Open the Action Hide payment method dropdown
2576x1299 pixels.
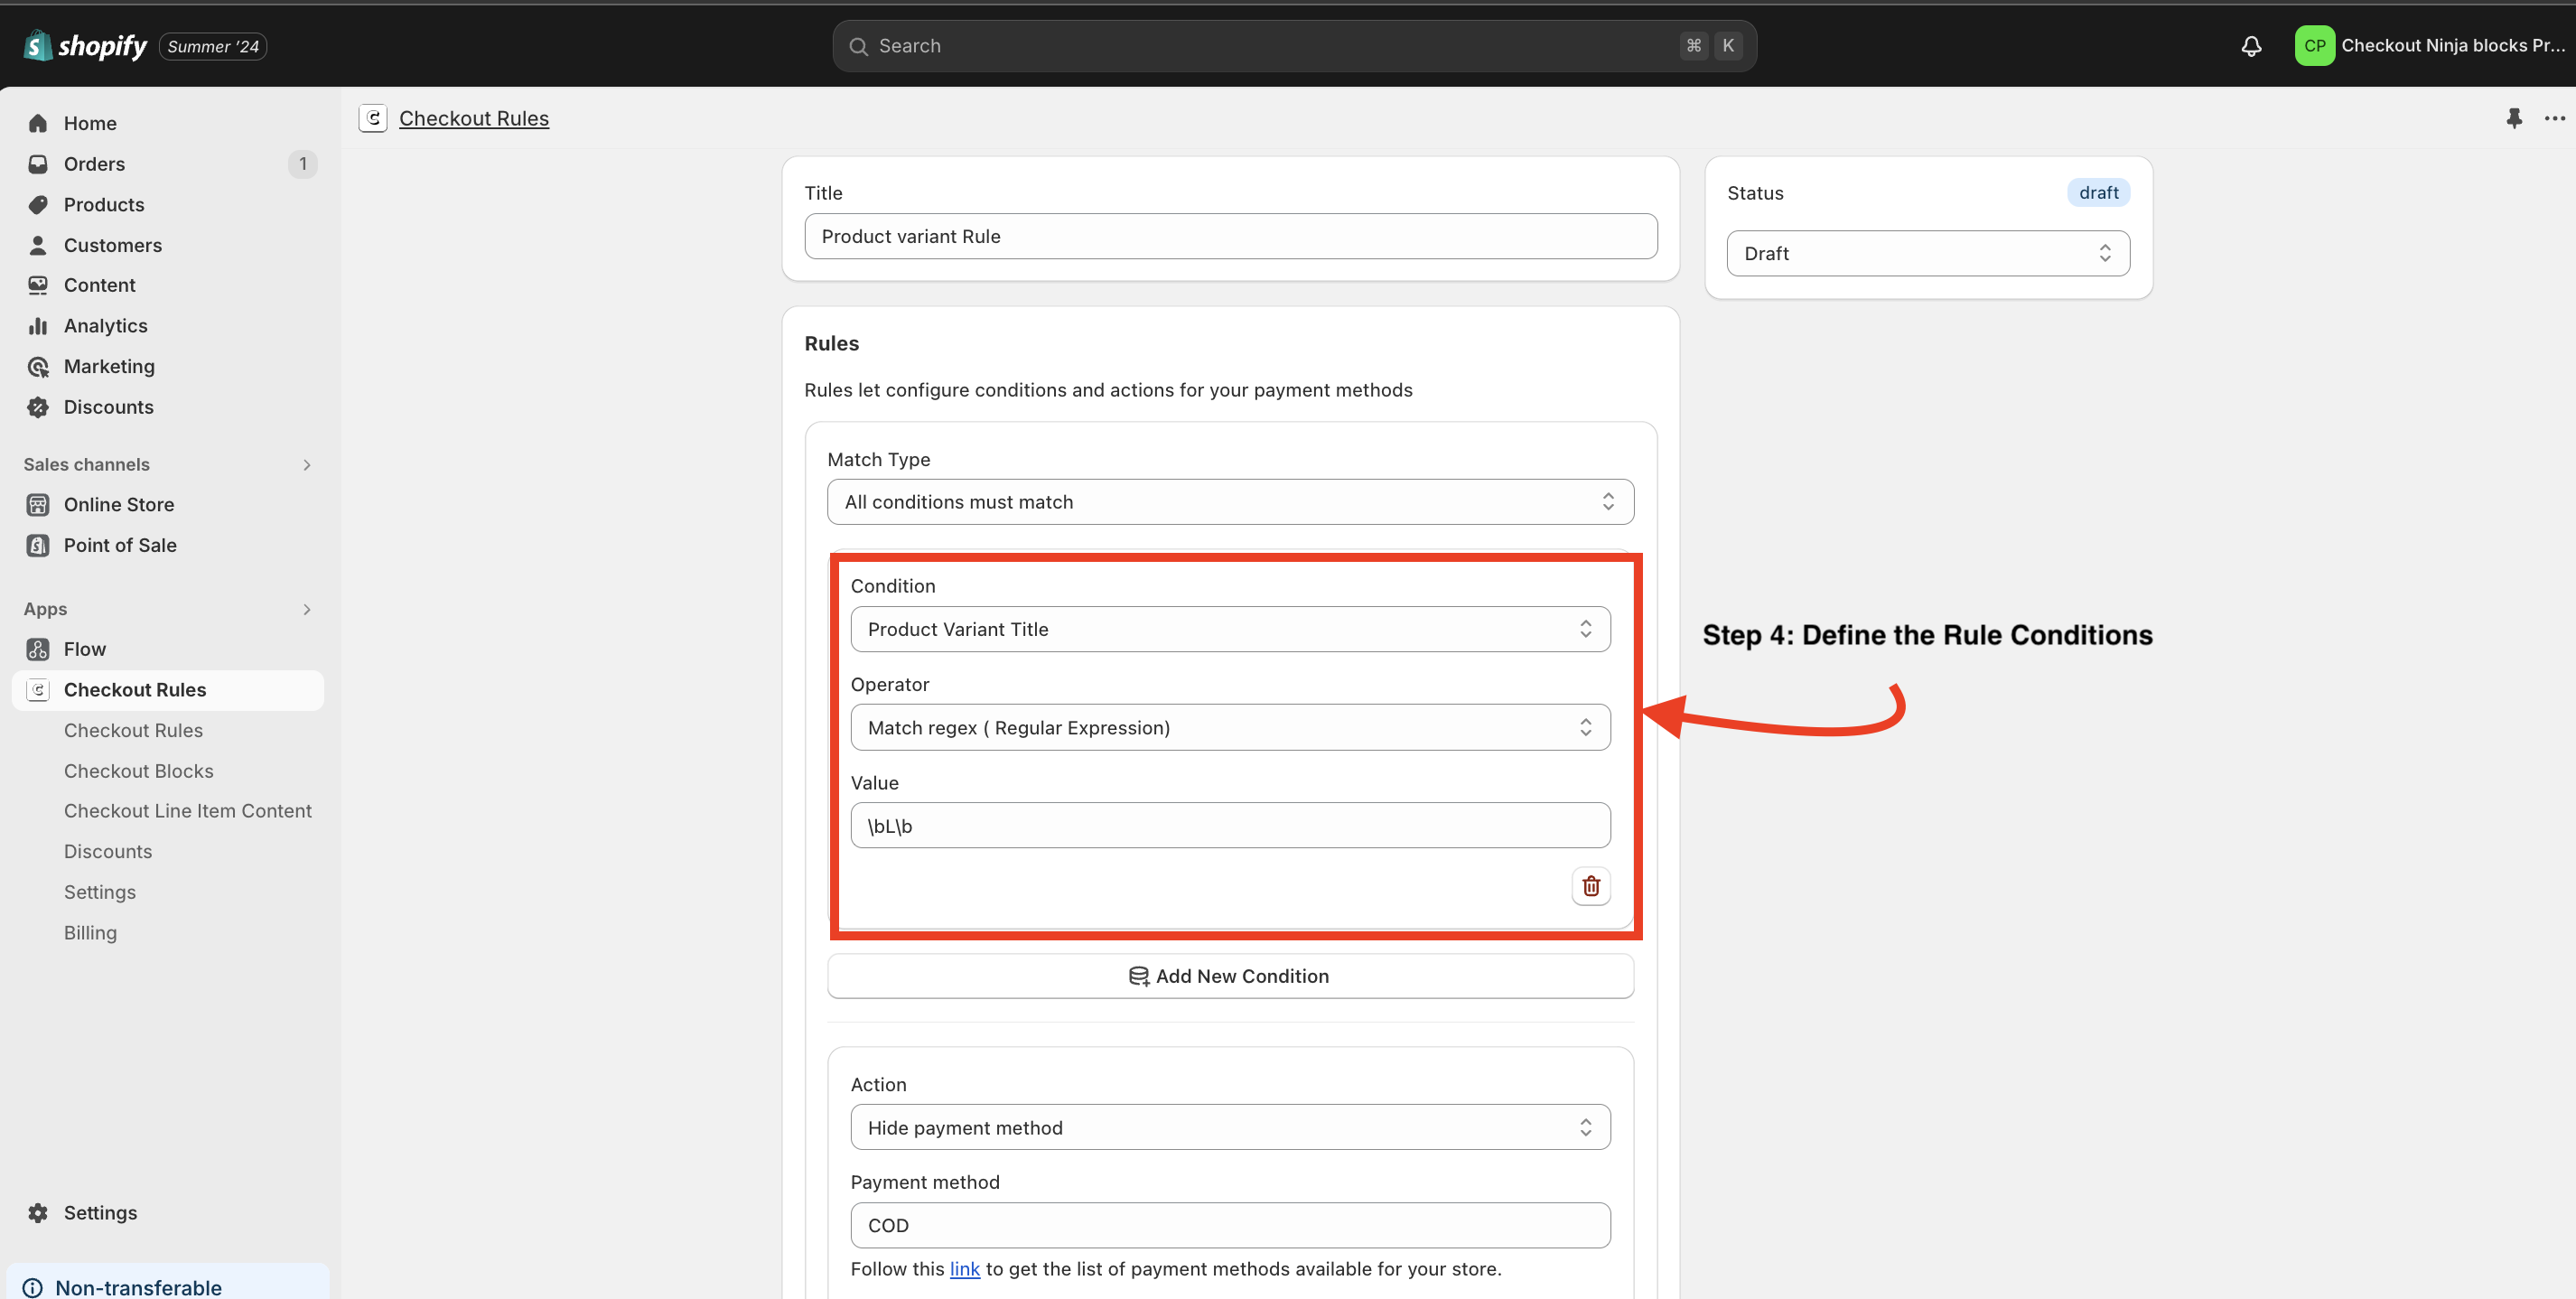coord(1230,1127)
